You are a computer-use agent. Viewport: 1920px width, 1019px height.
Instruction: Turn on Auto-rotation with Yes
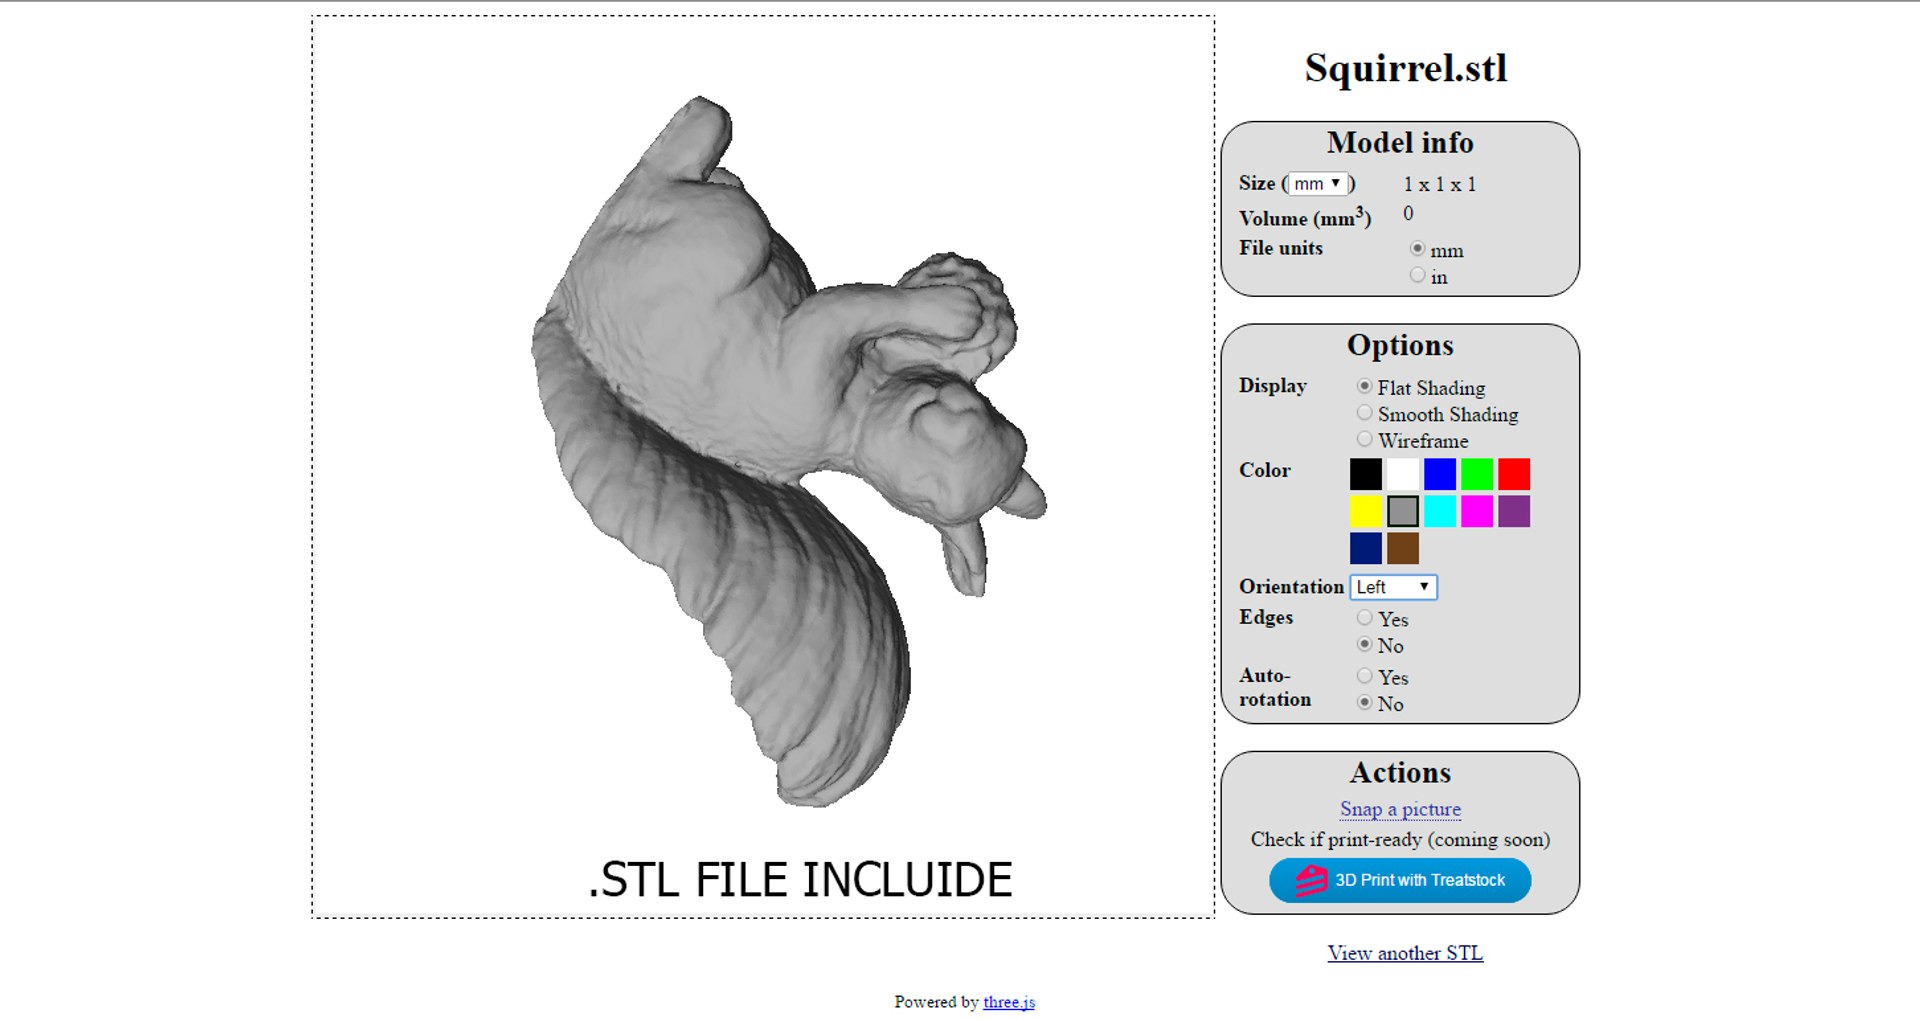click(x=1364, y=676)
